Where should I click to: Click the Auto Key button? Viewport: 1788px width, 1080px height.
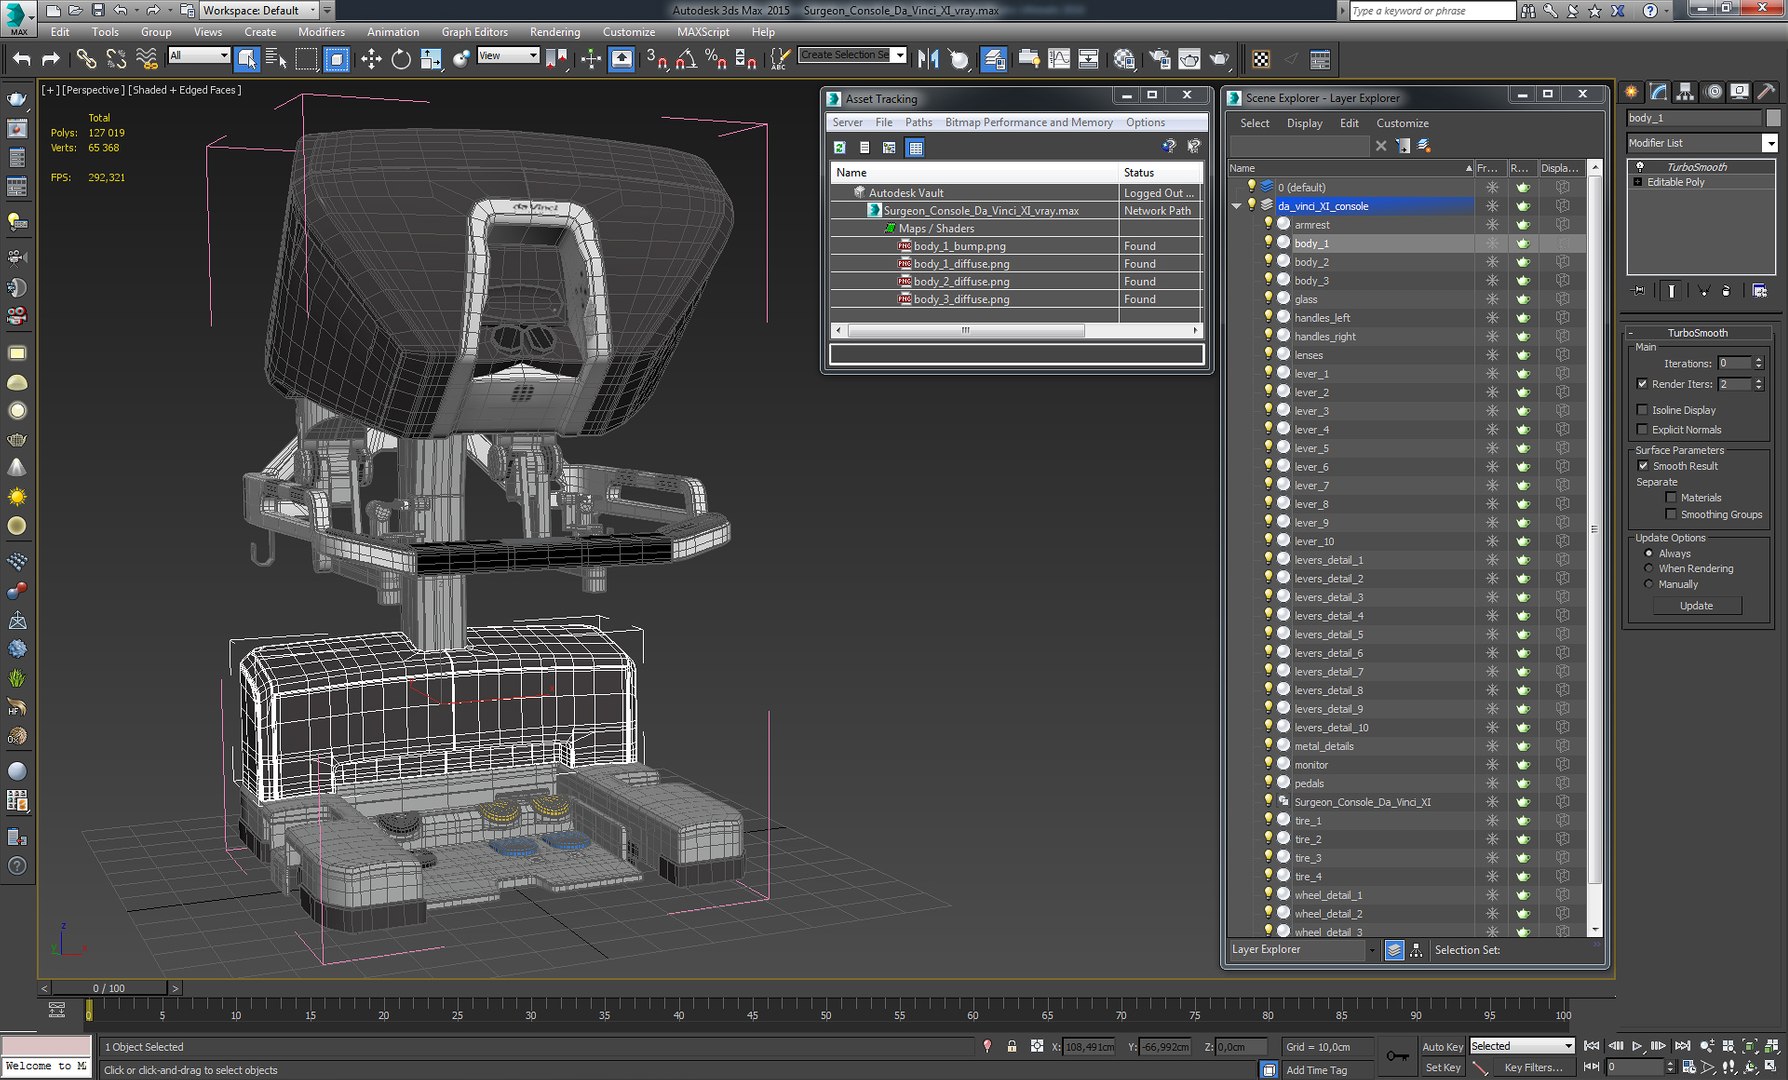click(1442, 1047)
